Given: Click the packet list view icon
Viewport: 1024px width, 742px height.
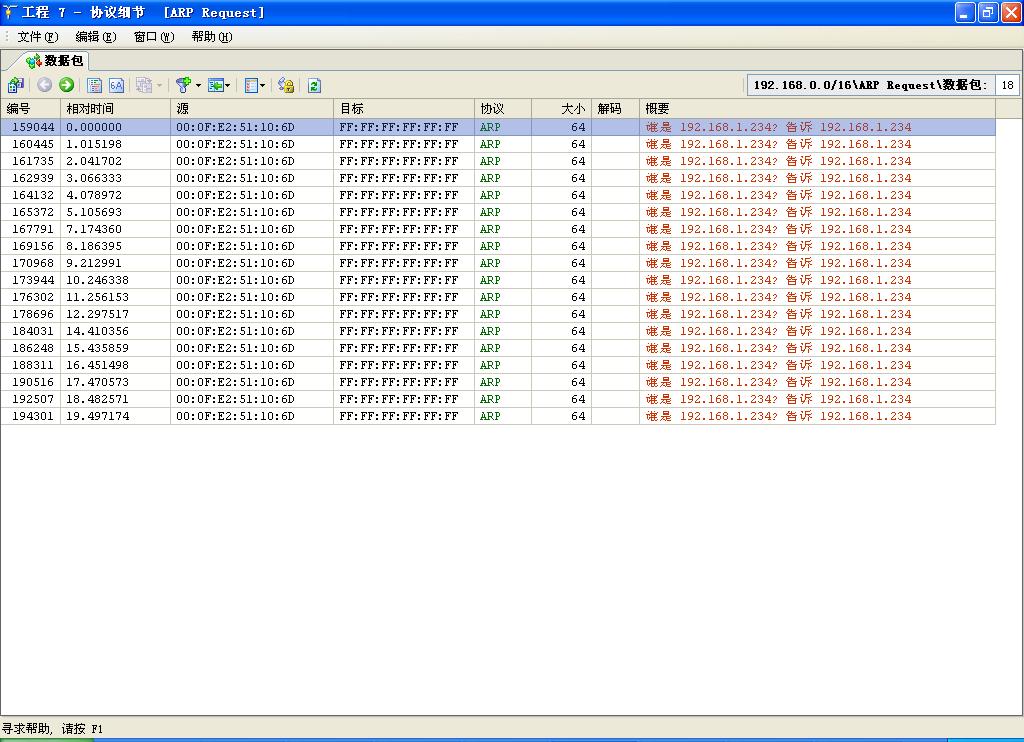Looking at the screenshot, I should click(x=95, y=86).
